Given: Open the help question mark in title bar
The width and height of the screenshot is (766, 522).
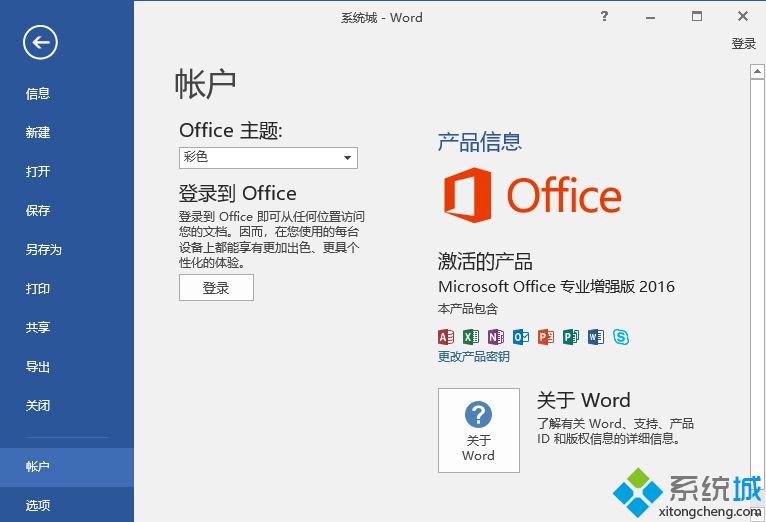Looking at the screenshot, I should [x=604, y=17].
